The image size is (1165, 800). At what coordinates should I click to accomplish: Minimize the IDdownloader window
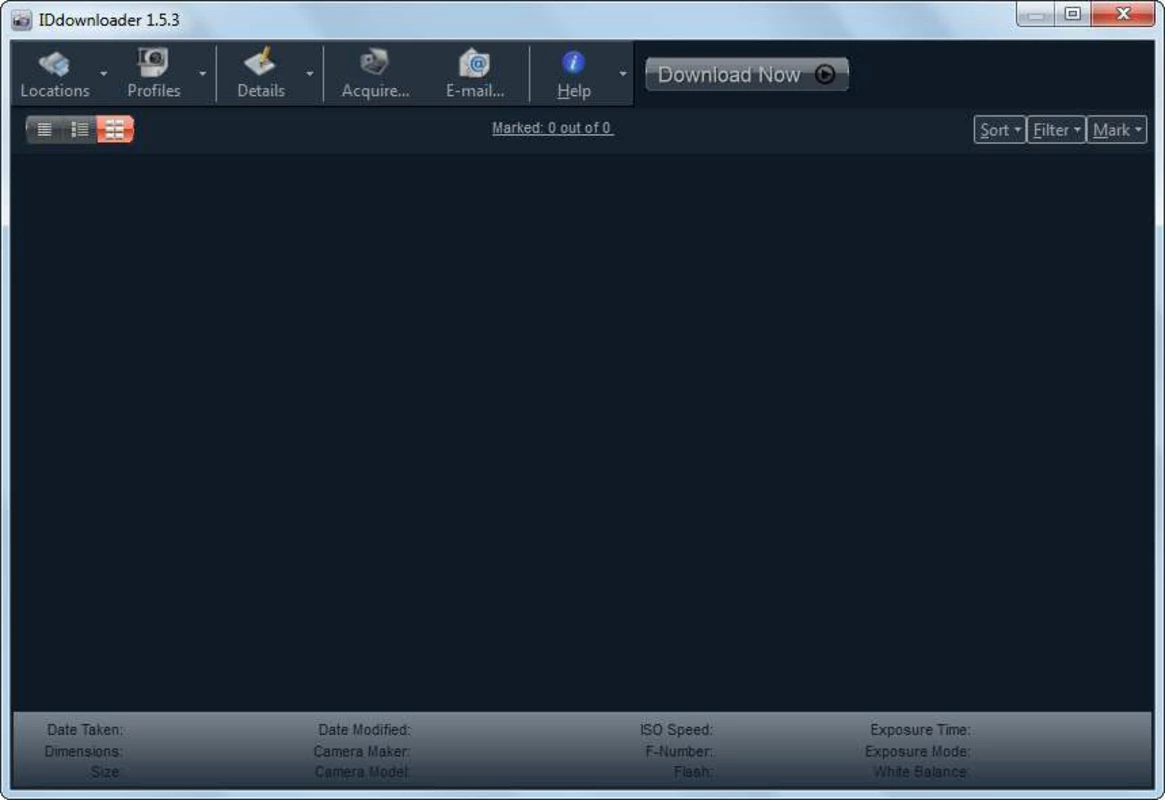(1036, 14)
